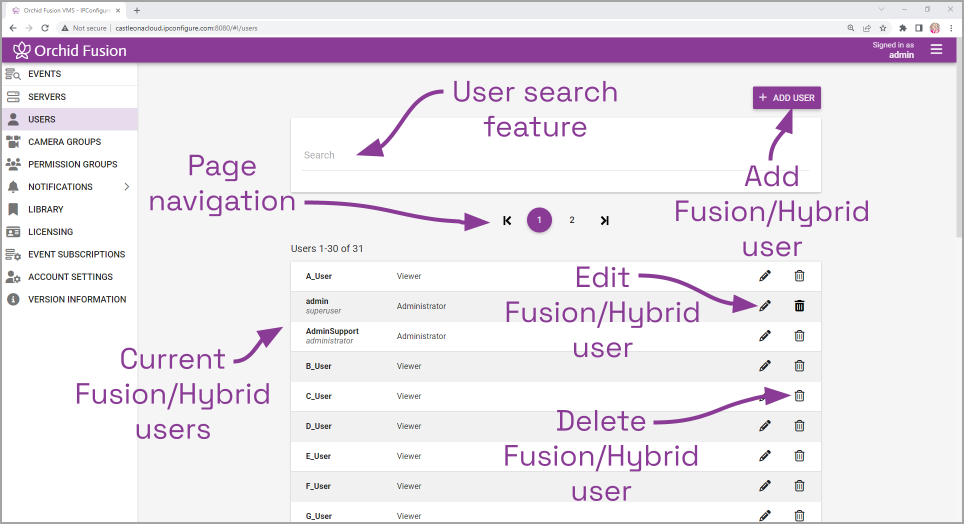Delete the B_User account
Viewport: 964px width, 524px height.
(799, 366)
